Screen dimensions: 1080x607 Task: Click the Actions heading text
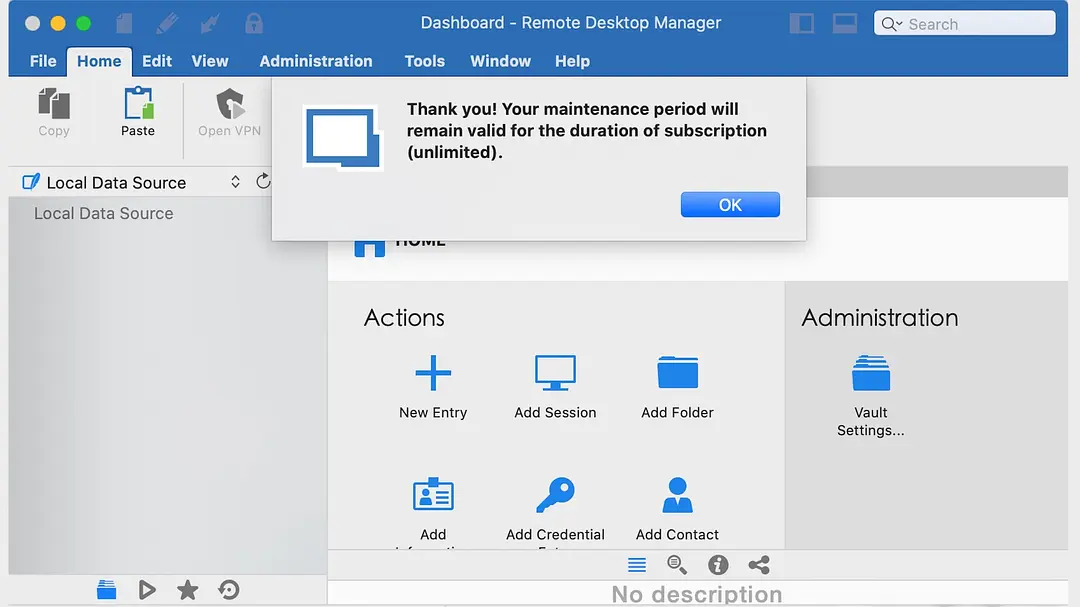coord(404,318)
